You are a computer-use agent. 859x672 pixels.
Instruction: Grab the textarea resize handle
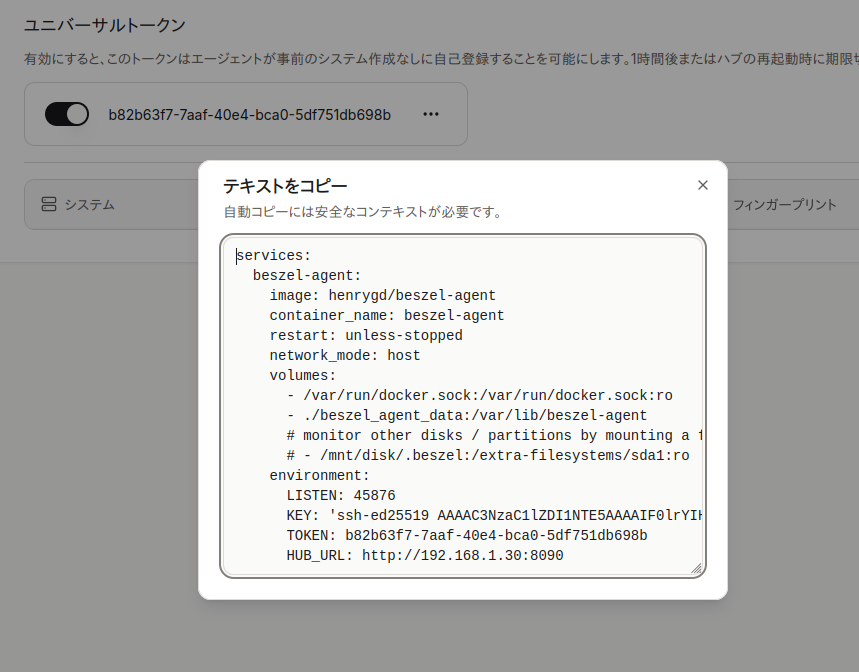coord(696,568)
